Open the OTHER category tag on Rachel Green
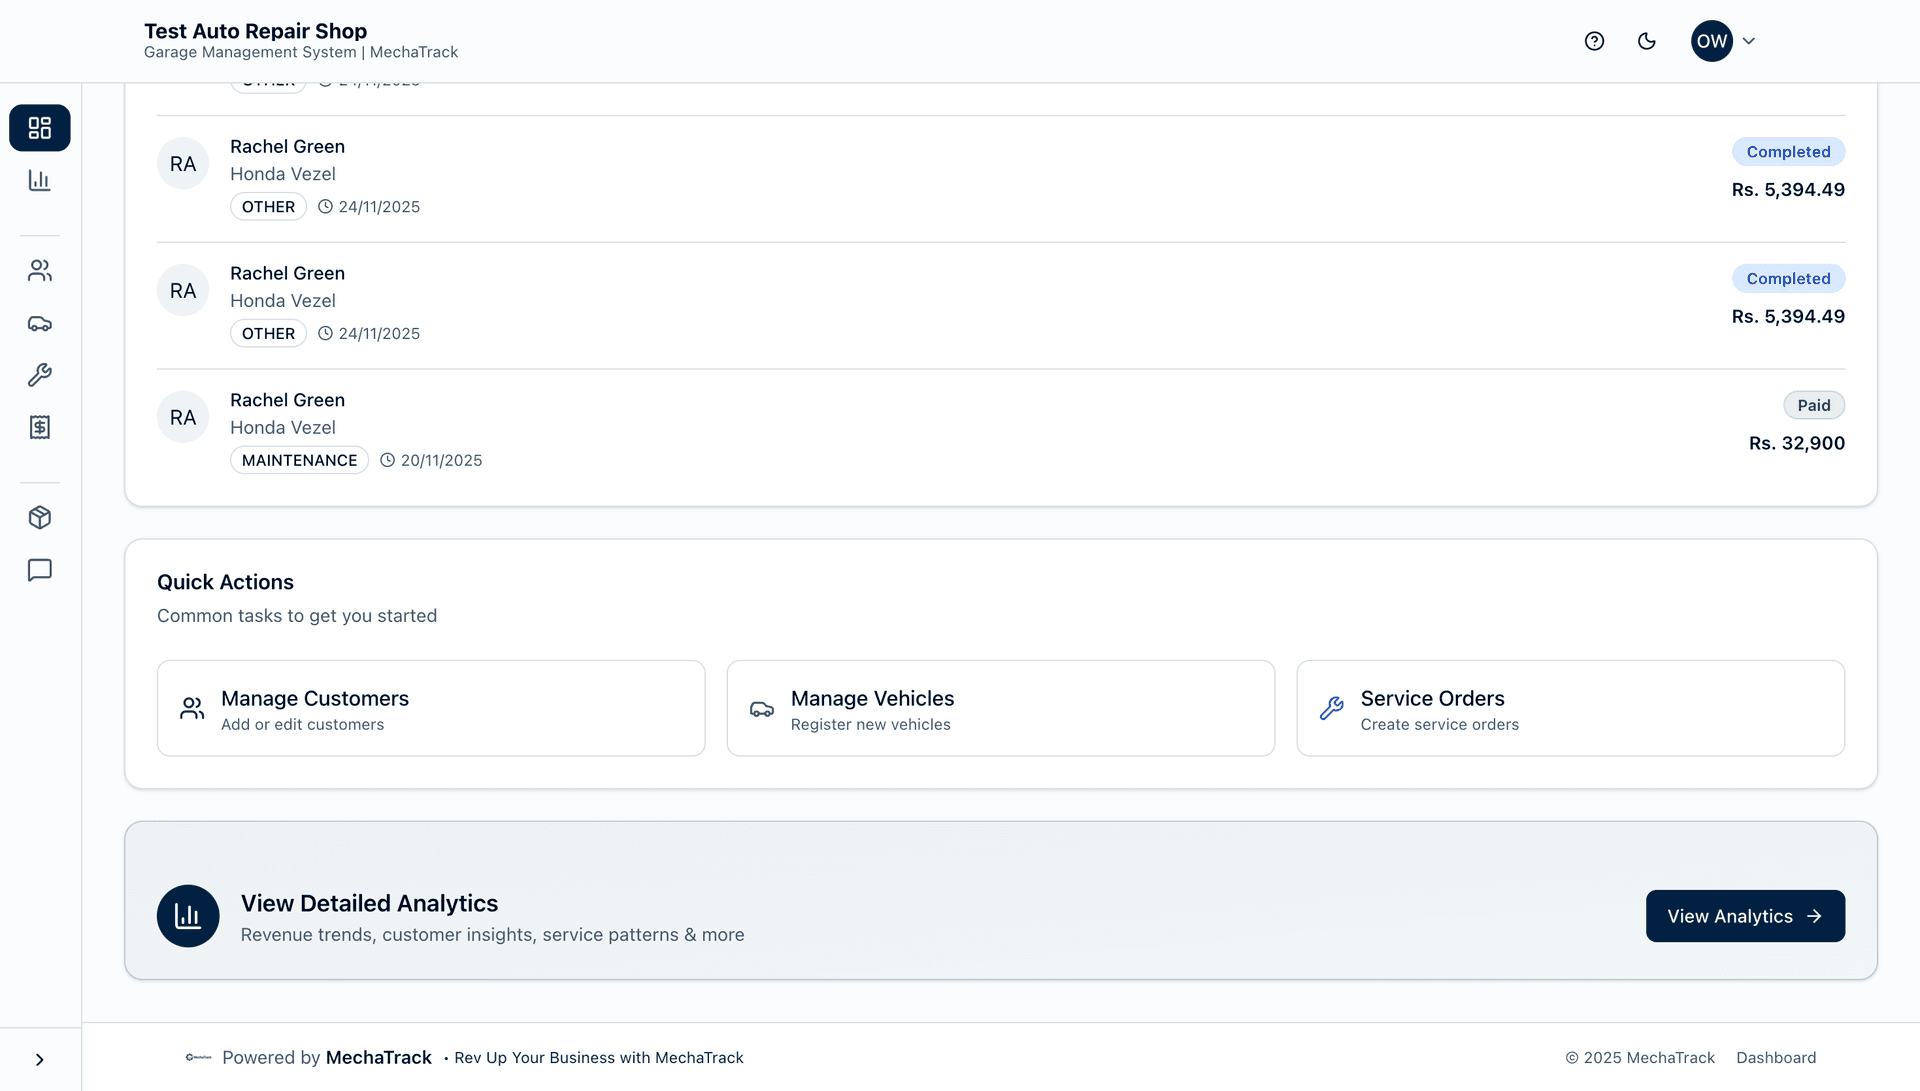 [x=268, y=206]
